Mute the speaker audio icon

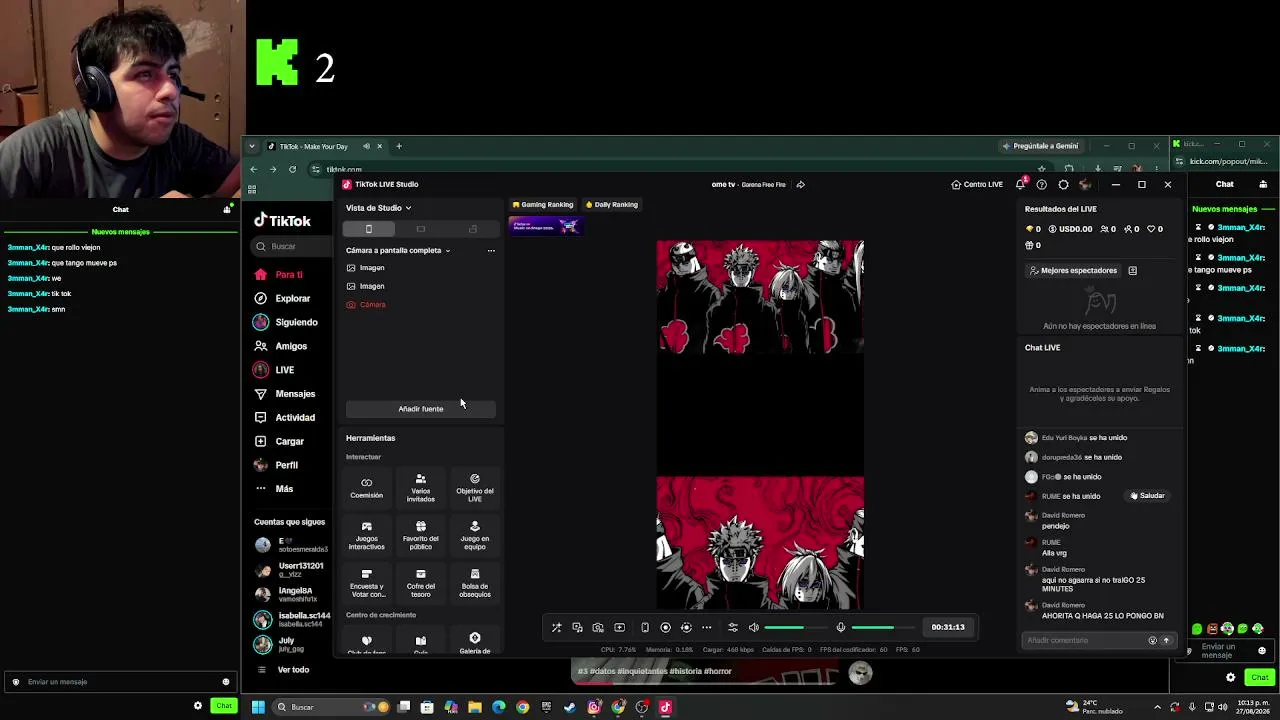coord(754,627)
